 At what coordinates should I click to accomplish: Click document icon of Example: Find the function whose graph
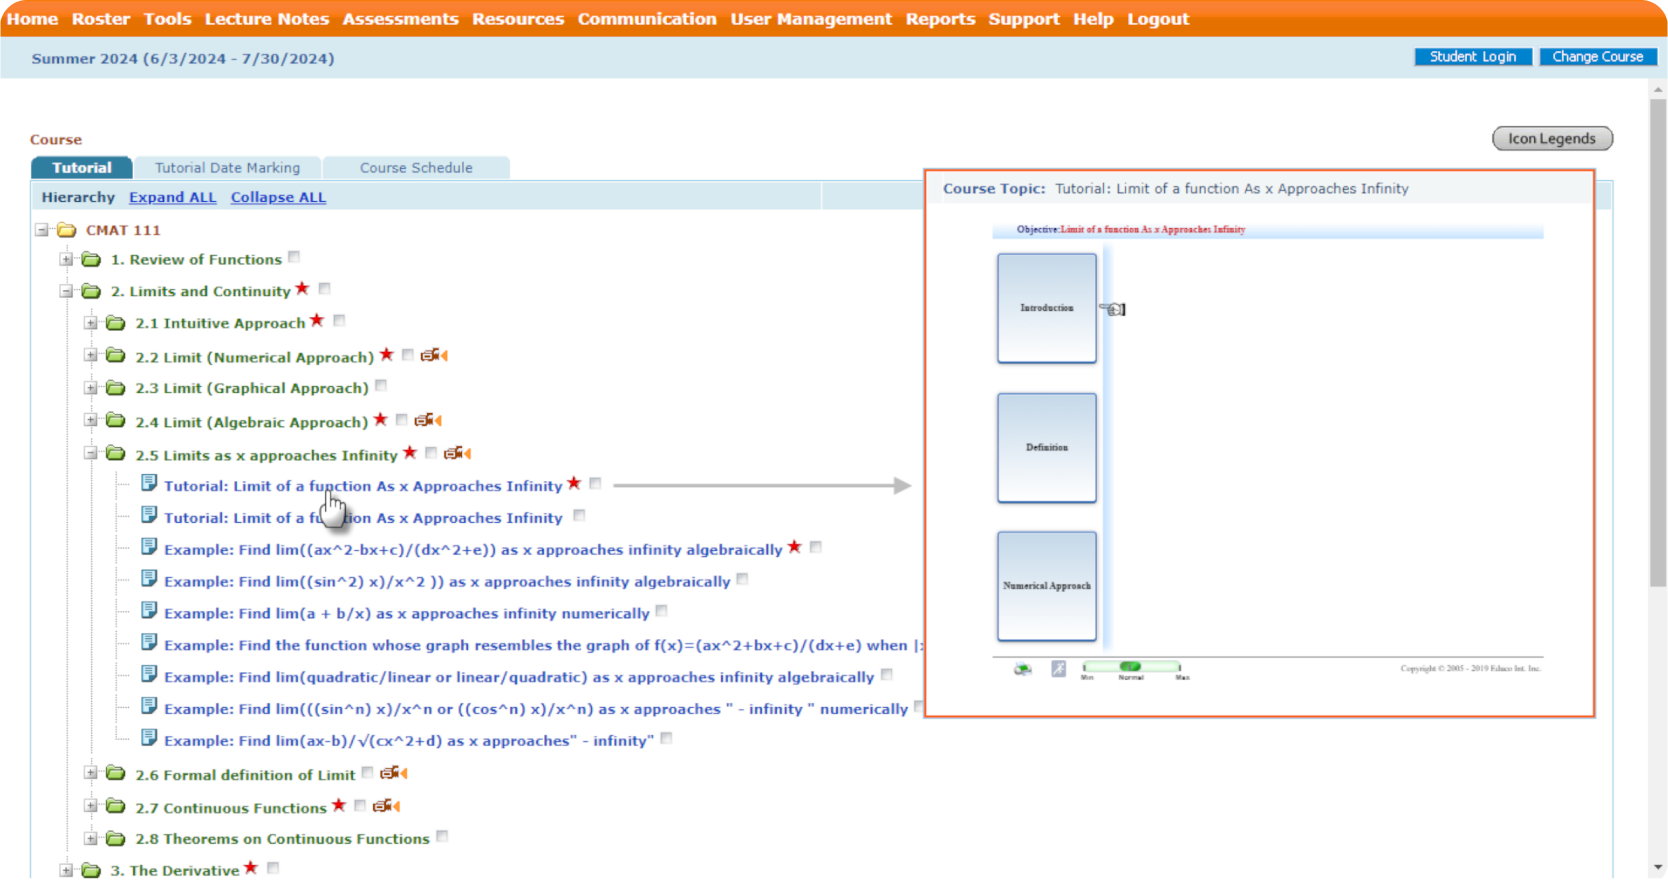(x=149, y=643)
